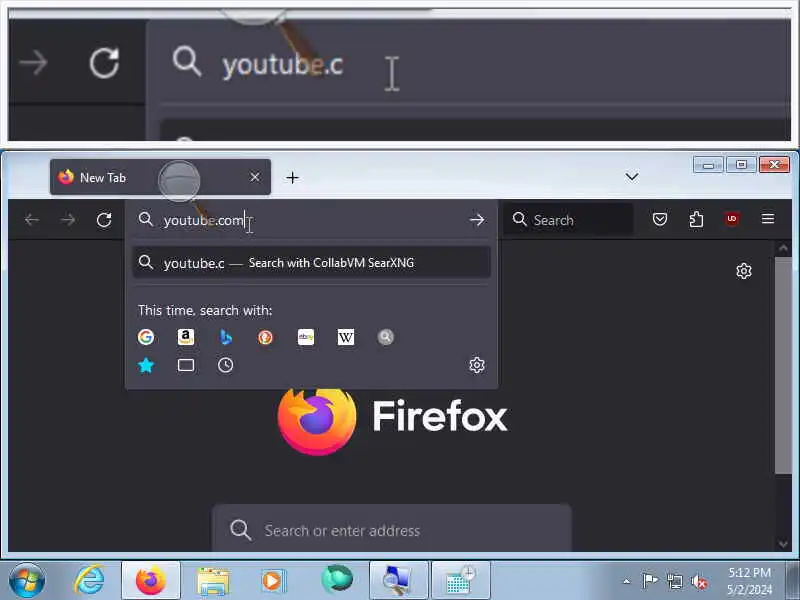The image size is (800, 600).
Task: Search this time with Amazon
Action: [186, 337]
